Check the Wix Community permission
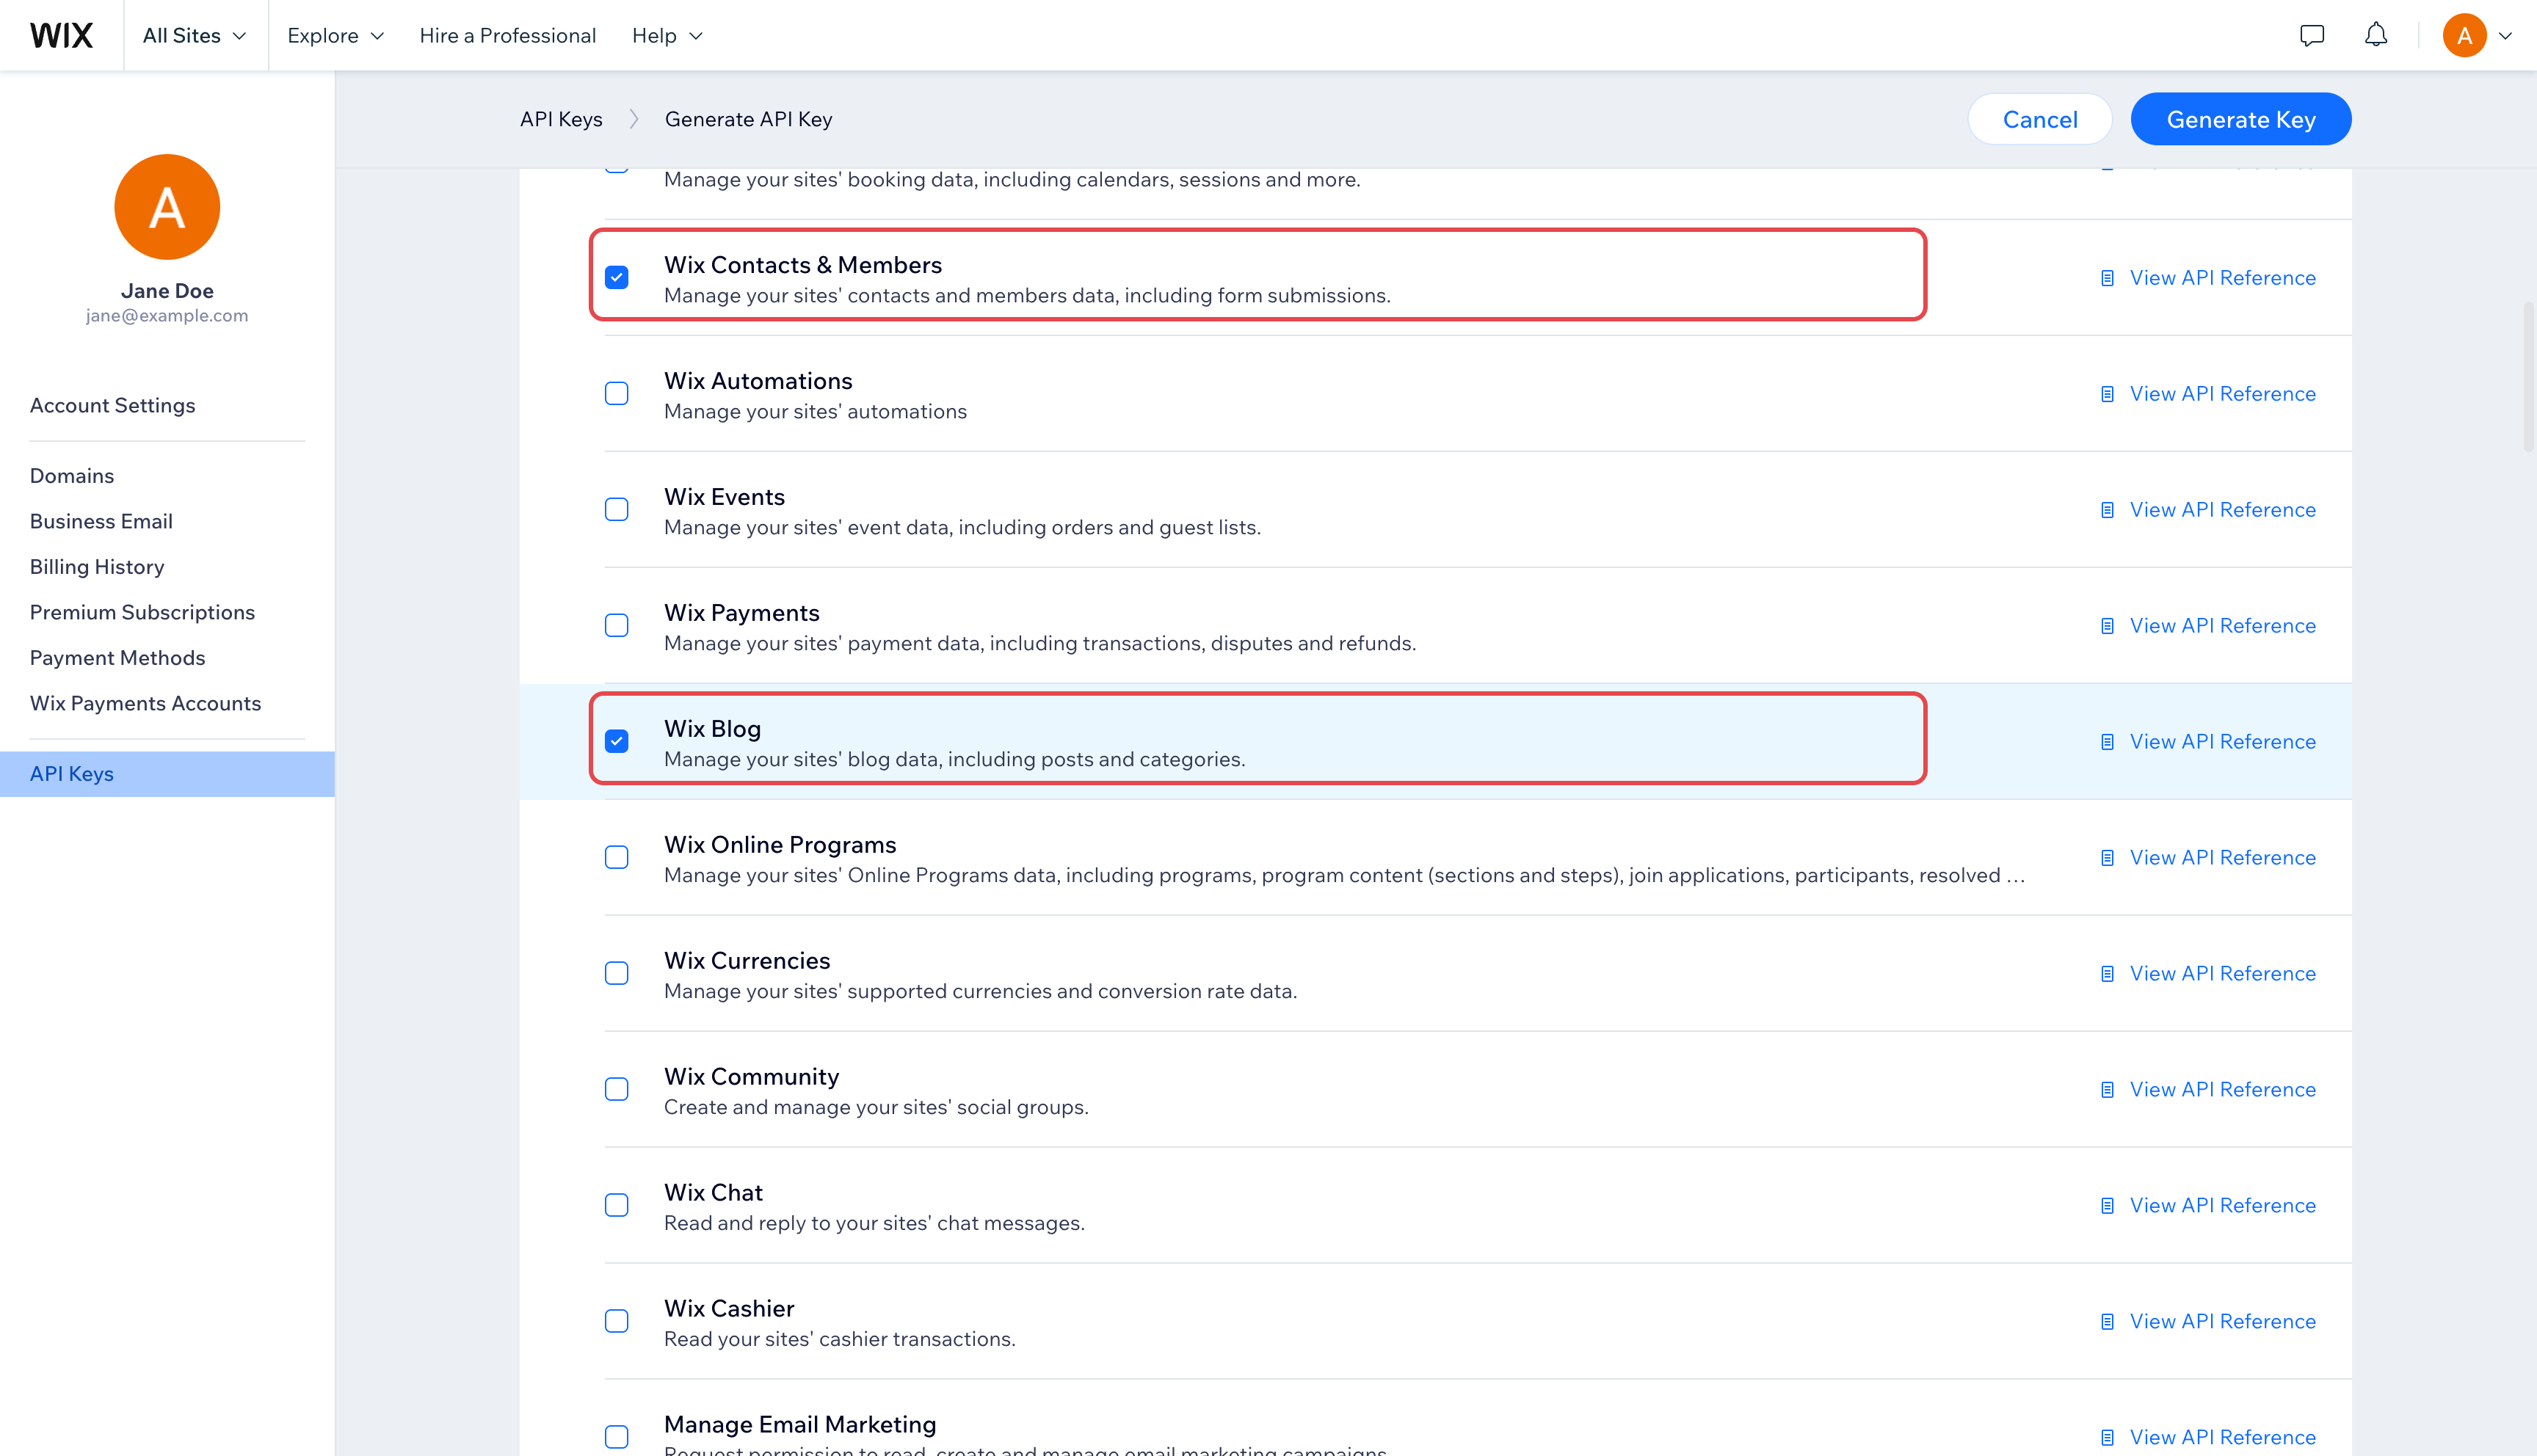The width and height of the screenshot is (2537, 1456). pyautogui.click(x=617, y=1090)
